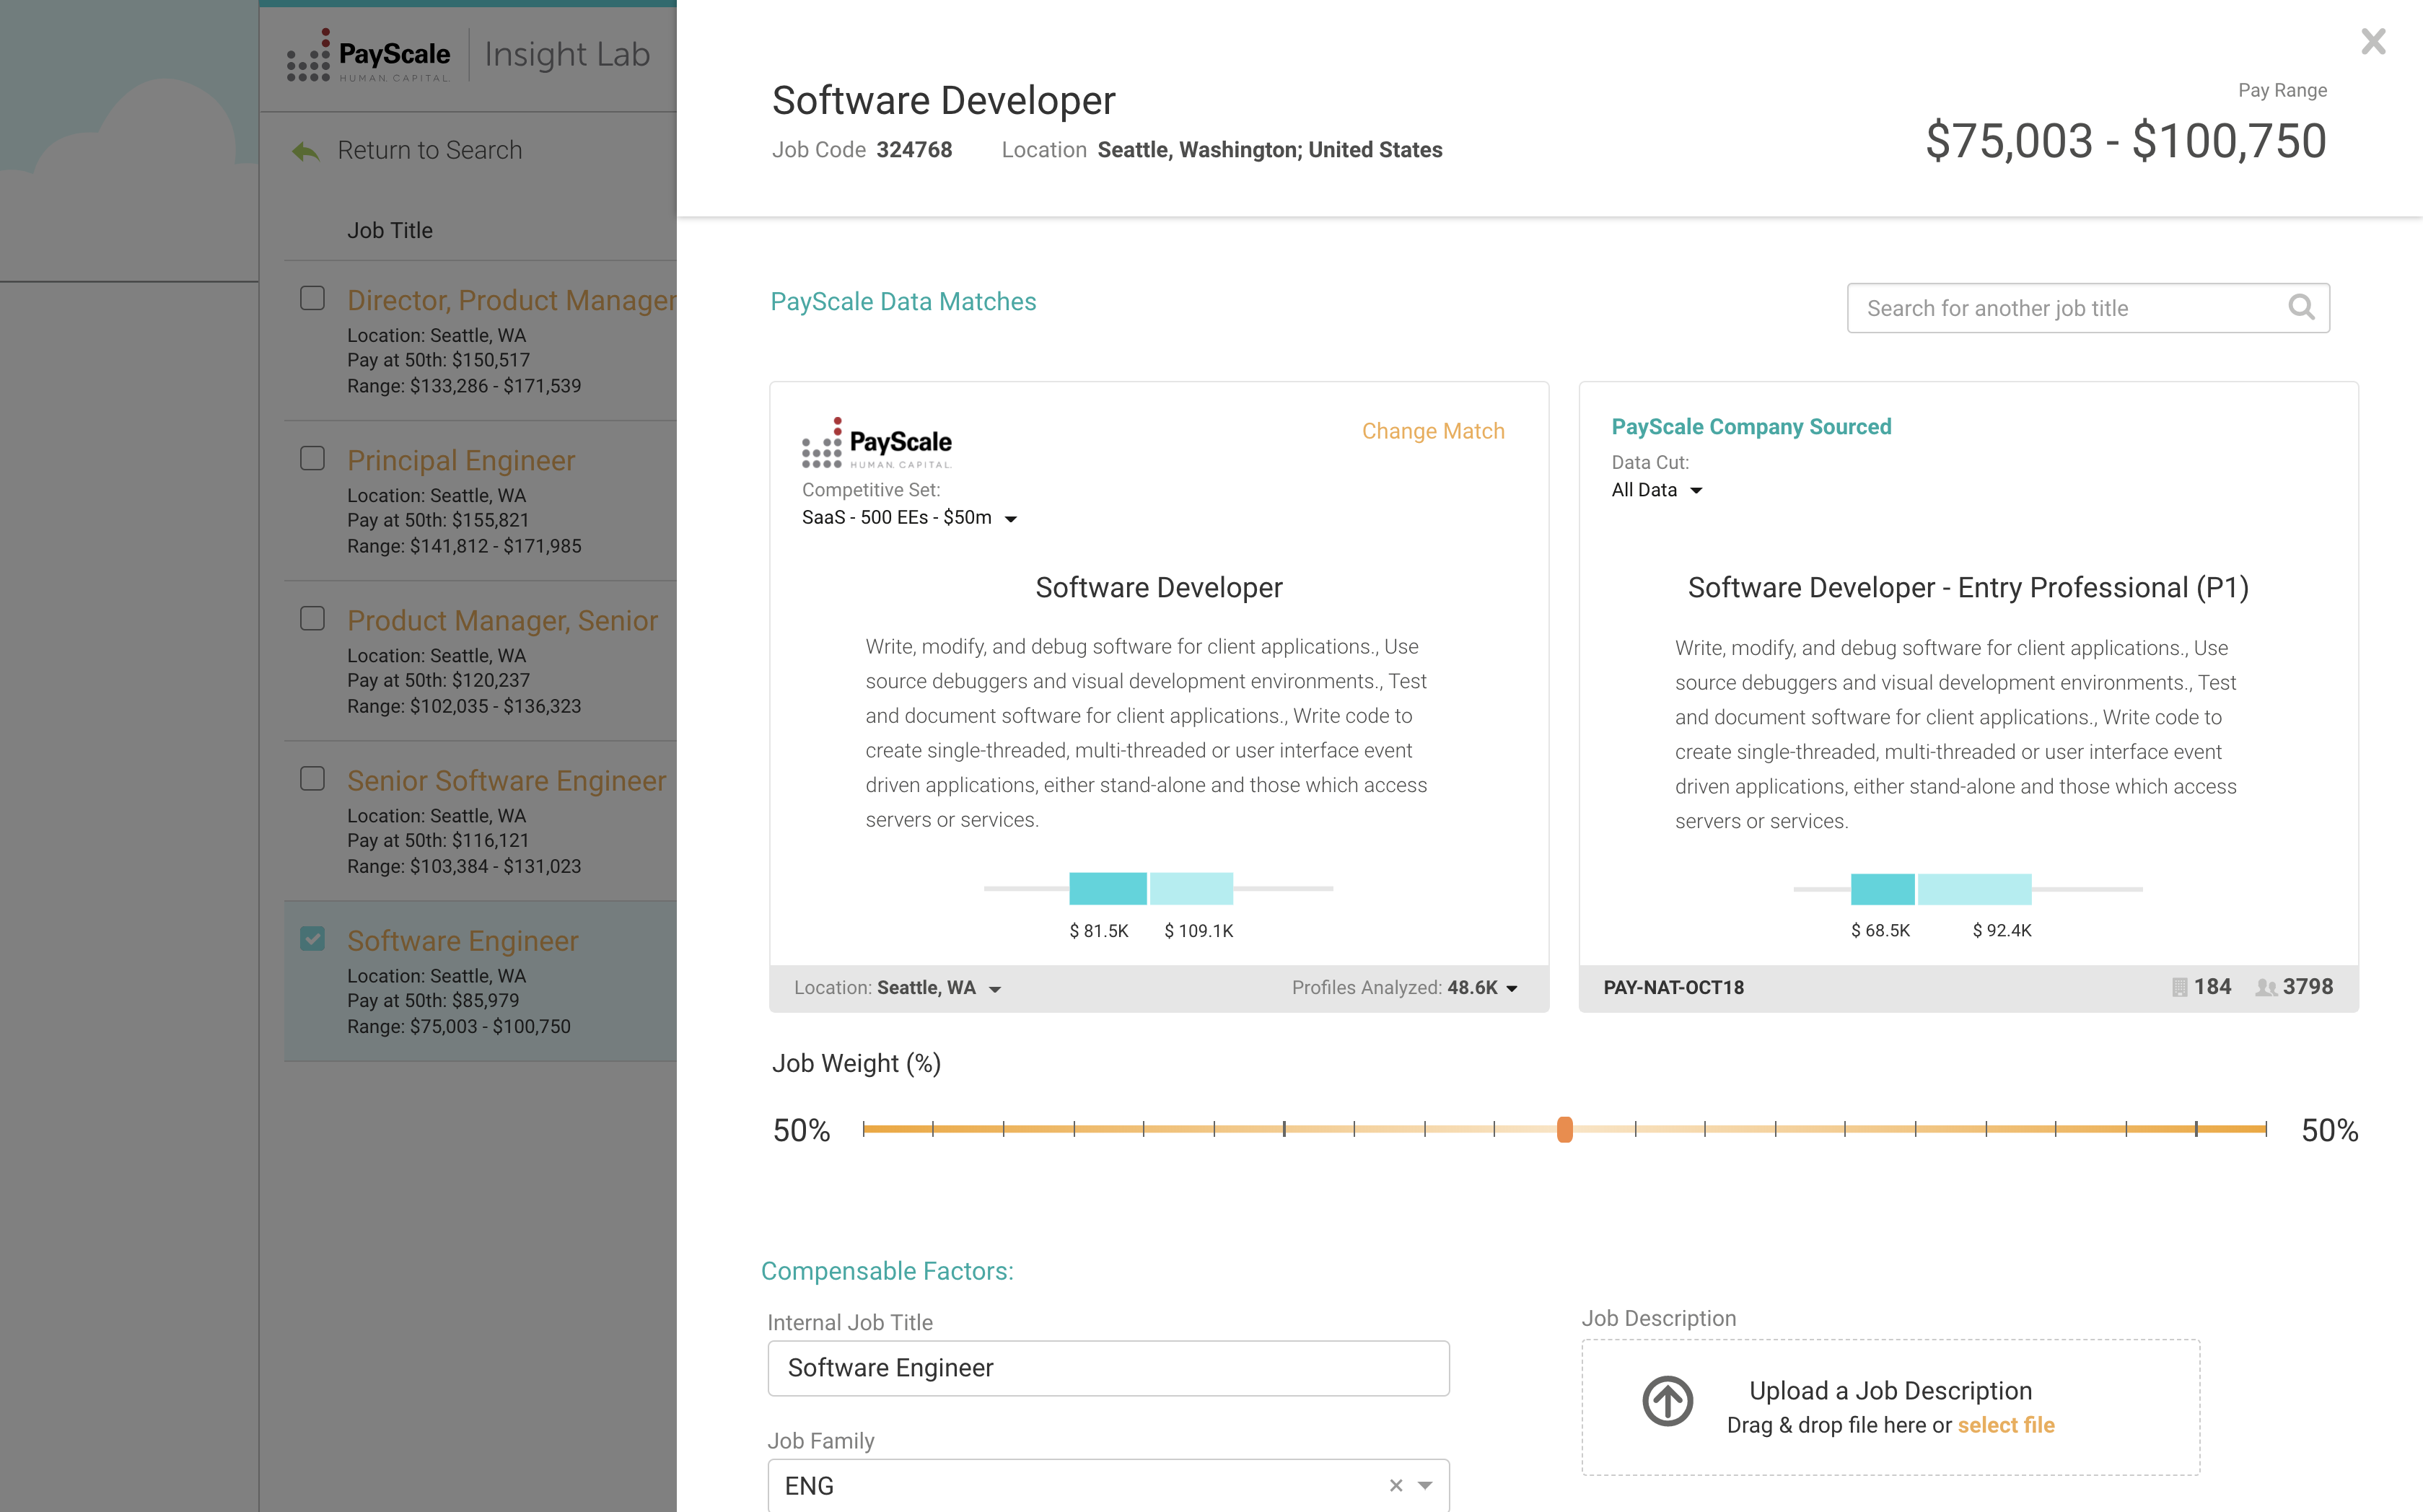
Task: Click the PaySca​le match pay range bar
Action: (x=1151, y=888)
